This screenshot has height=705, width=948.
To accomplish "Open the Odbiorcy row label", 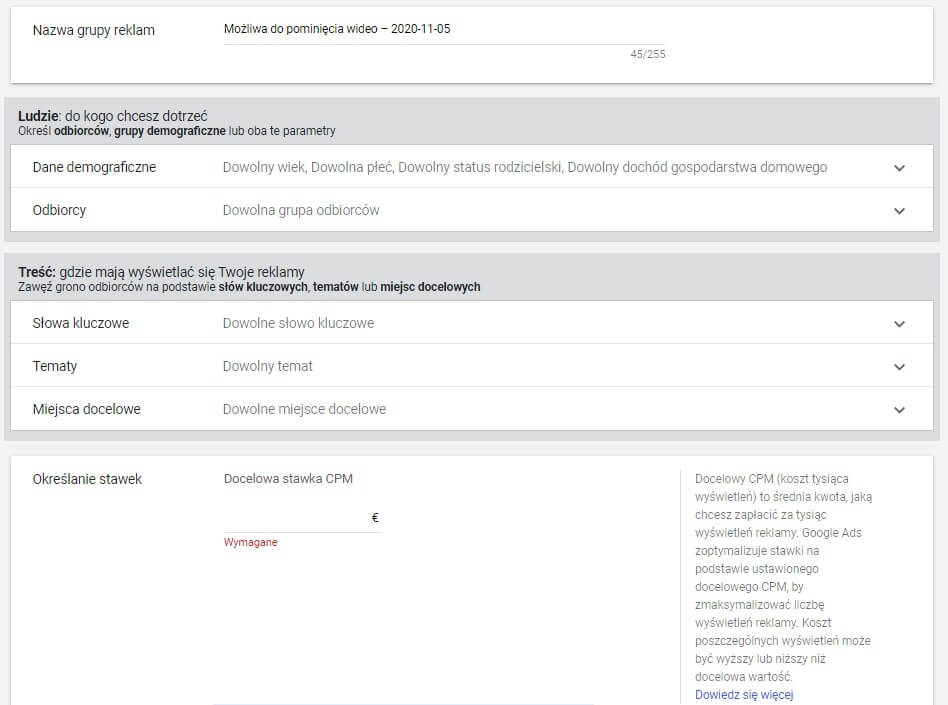I will coord(59,210).
